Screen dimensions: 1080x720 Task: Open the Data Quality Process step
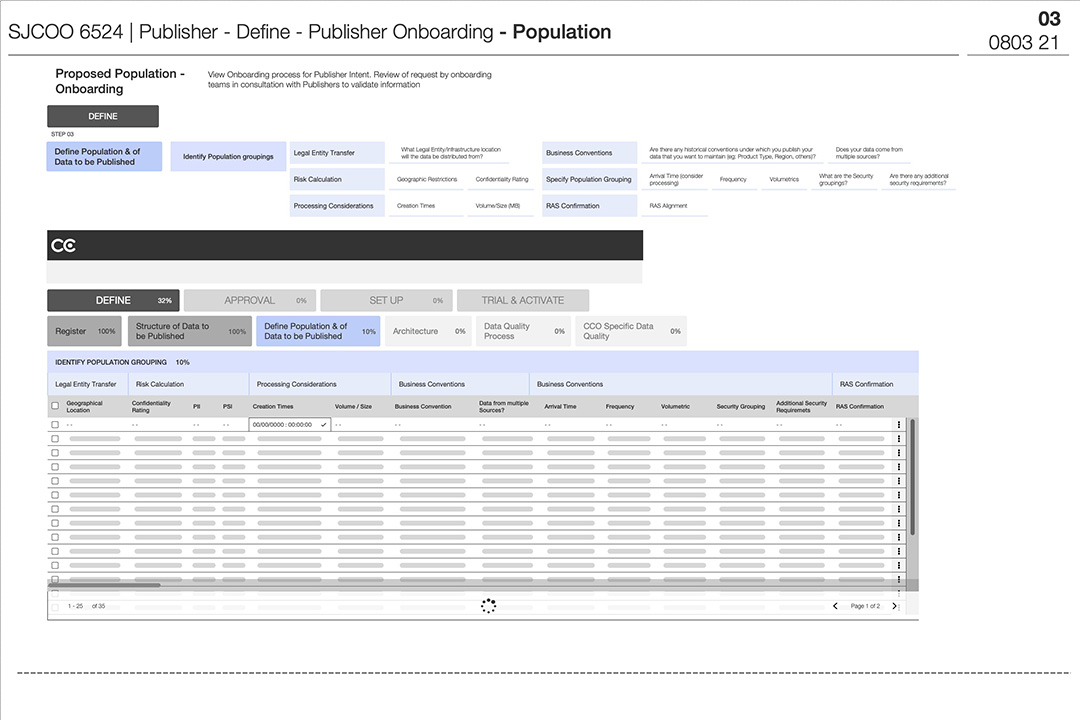tap(520, 331)
